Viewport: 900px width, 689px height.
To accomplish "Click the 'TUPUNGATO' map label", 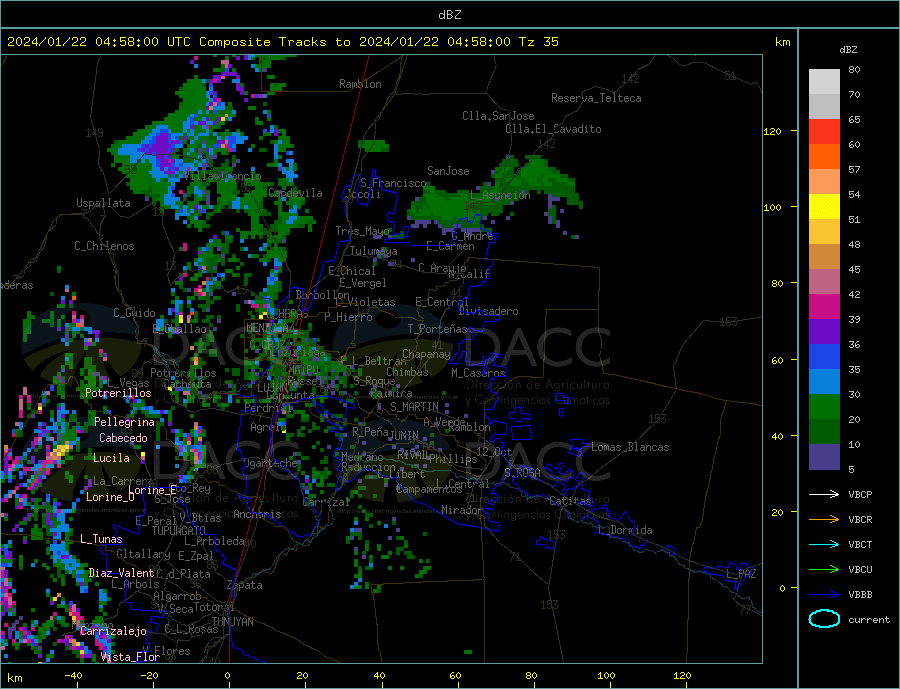I will (x=179, y=531).
